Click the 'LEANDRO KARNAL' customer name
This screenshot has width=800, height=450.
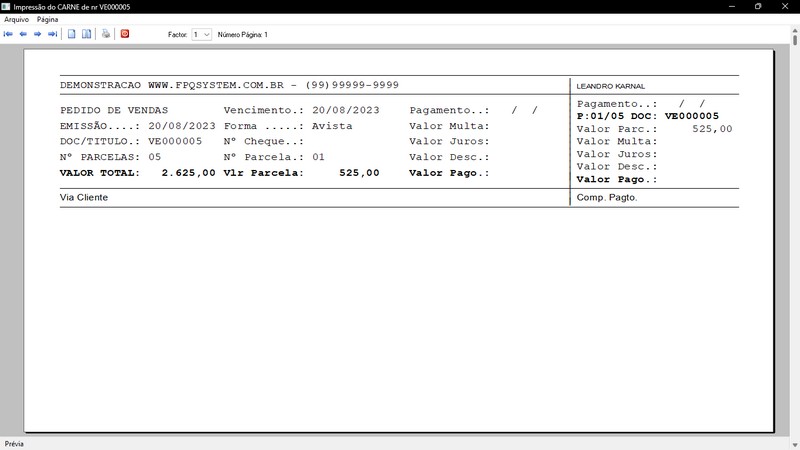[x=610, y=86]
